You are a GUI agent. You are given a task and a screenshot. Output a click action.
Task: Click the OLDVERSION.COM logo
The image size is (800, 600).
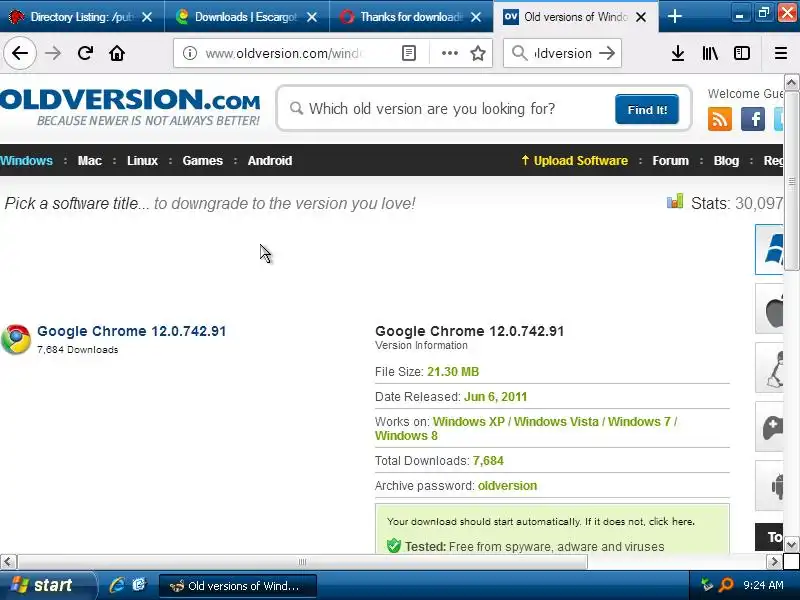click(130, 106)
